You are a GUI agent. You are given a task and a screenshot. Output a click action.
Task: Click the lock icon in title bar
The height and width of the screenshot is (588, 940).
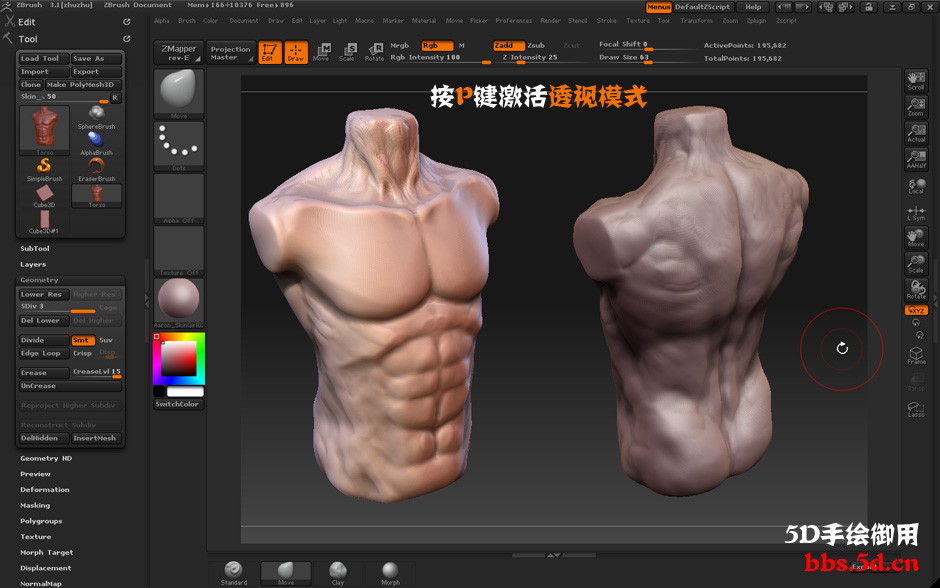click(x=868, y=7)
